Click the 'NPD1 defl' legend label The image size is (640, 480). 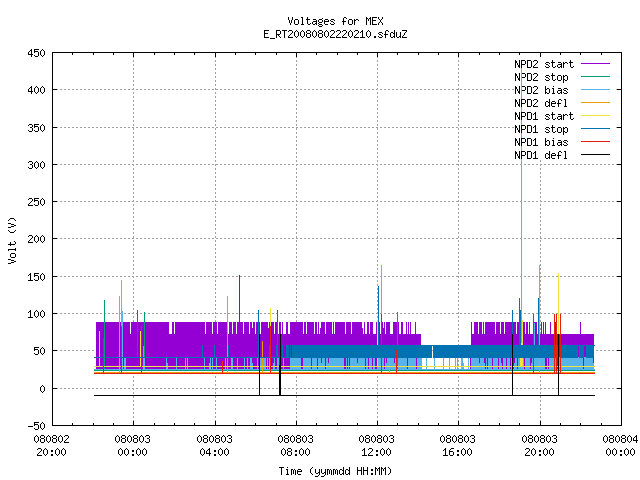541,155
